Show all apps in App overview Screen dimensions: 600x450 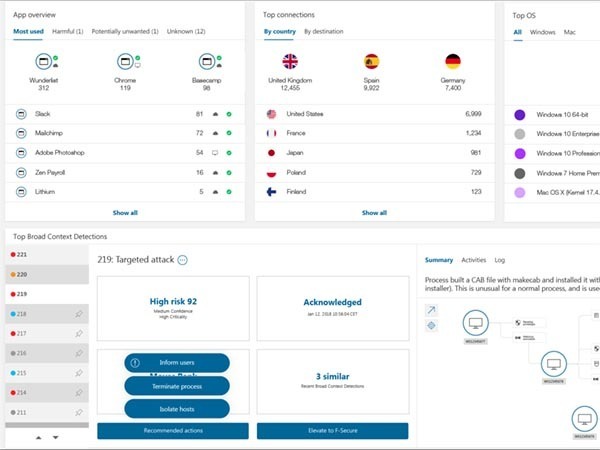(125, 213)
